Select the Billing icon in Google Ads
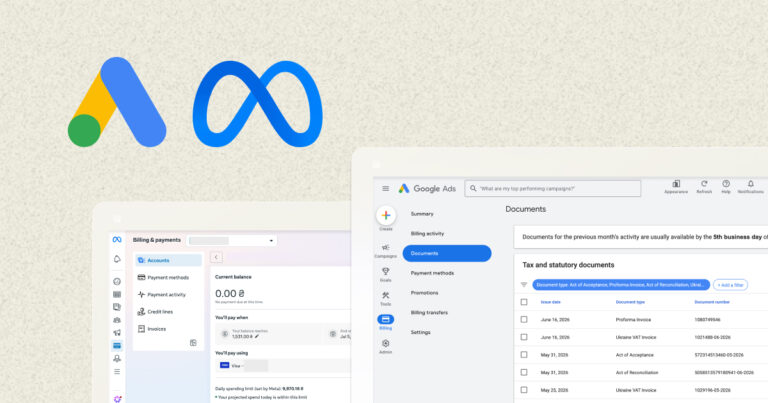Viewport: 768px width, 403px height. pyautogui.click(x=385, y=320)
